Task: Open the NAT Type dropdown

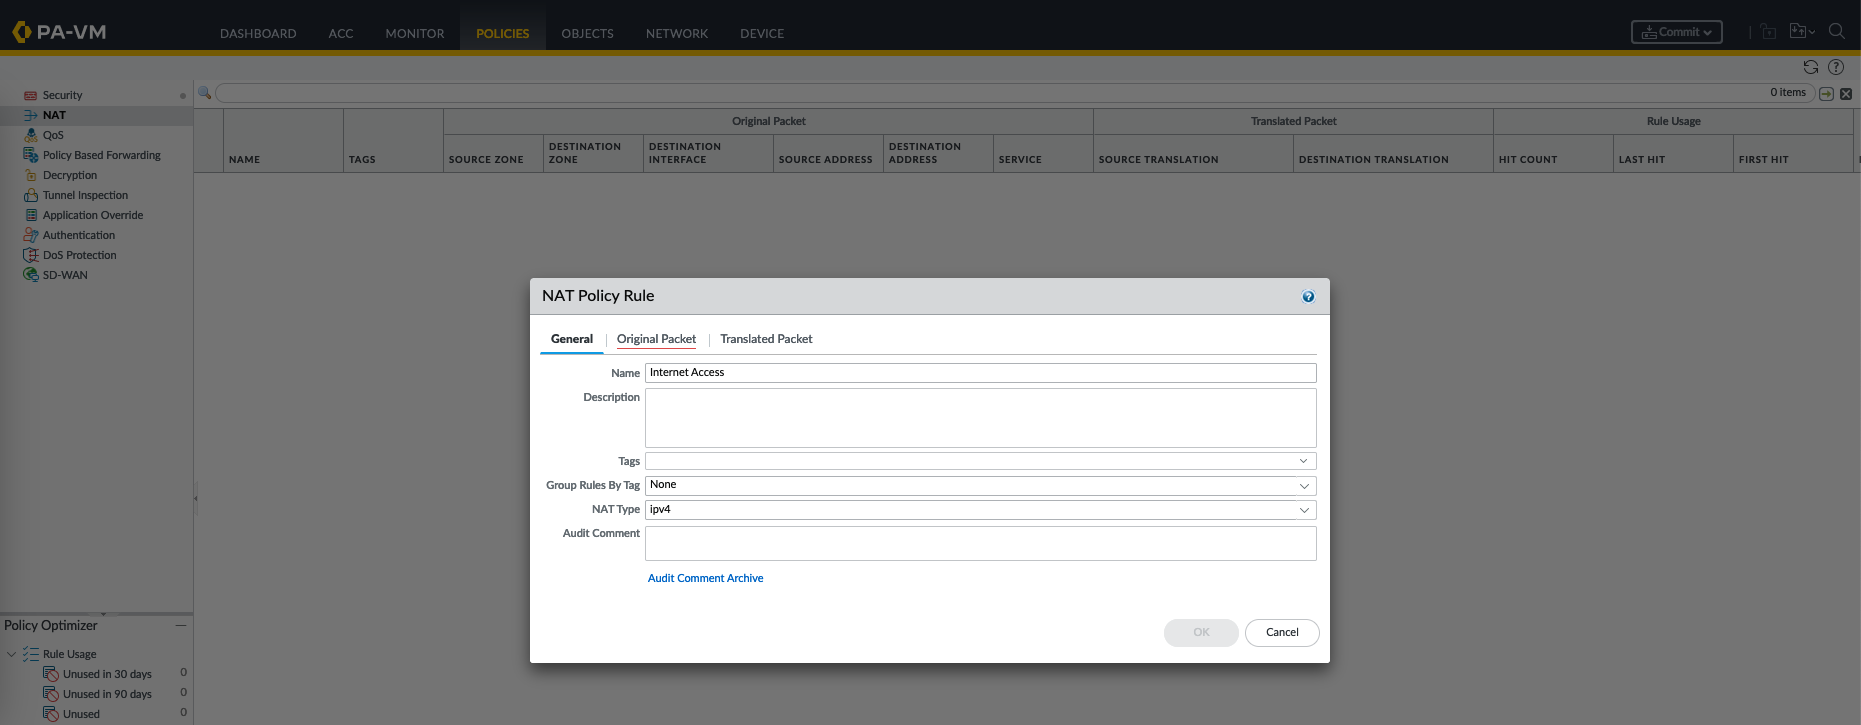Action: [x=1303, y=510]
